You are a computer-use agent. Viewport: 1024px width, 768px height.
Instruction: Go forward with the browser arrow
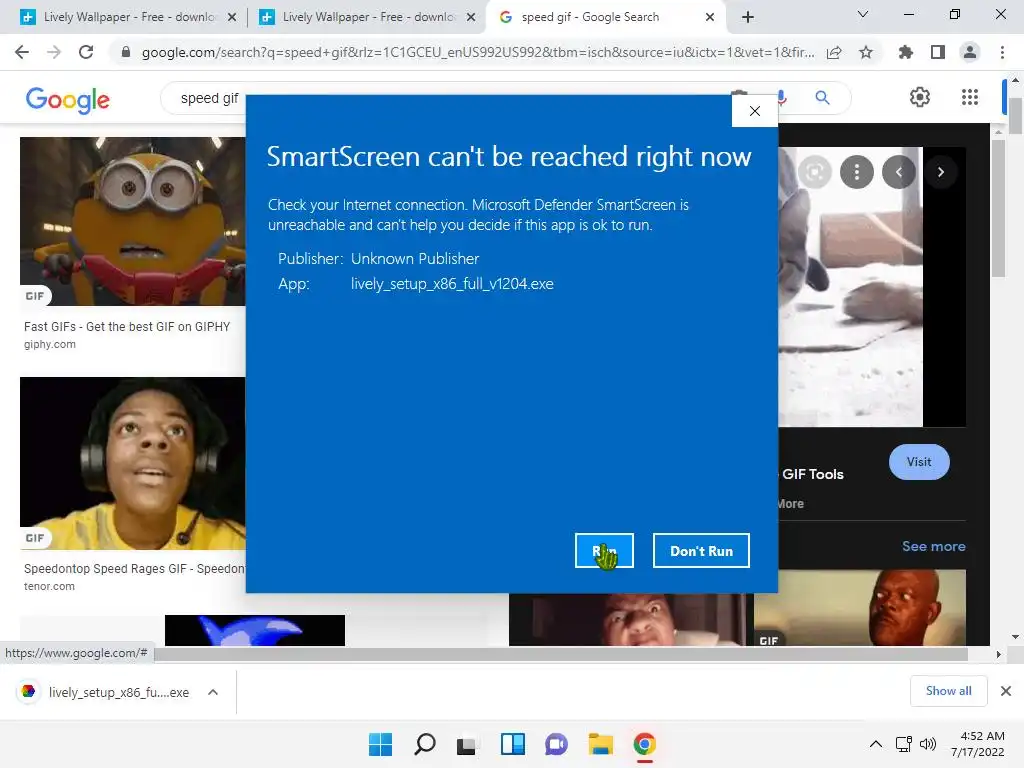(x=54, y=52)
